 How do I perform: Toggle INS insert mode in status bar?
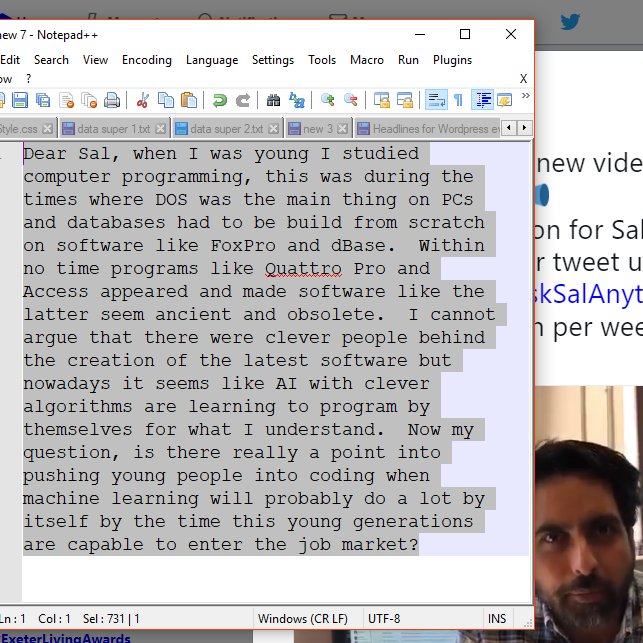point(497,618)
